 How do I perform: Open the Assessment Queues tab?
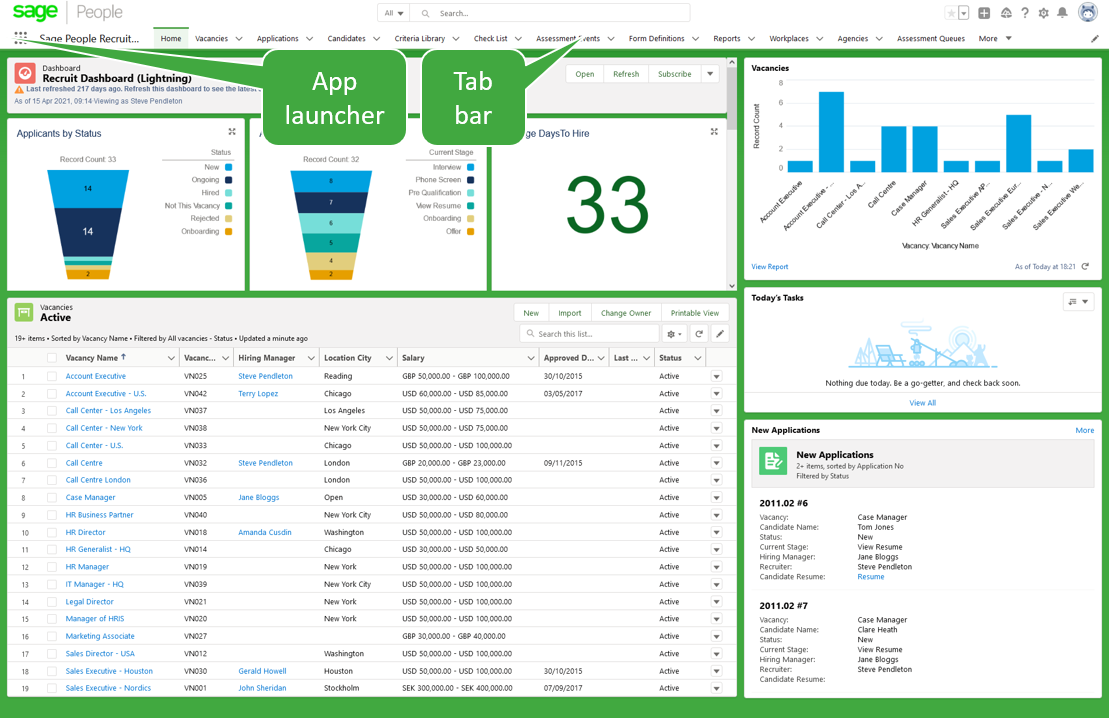[x=930, y=39]
